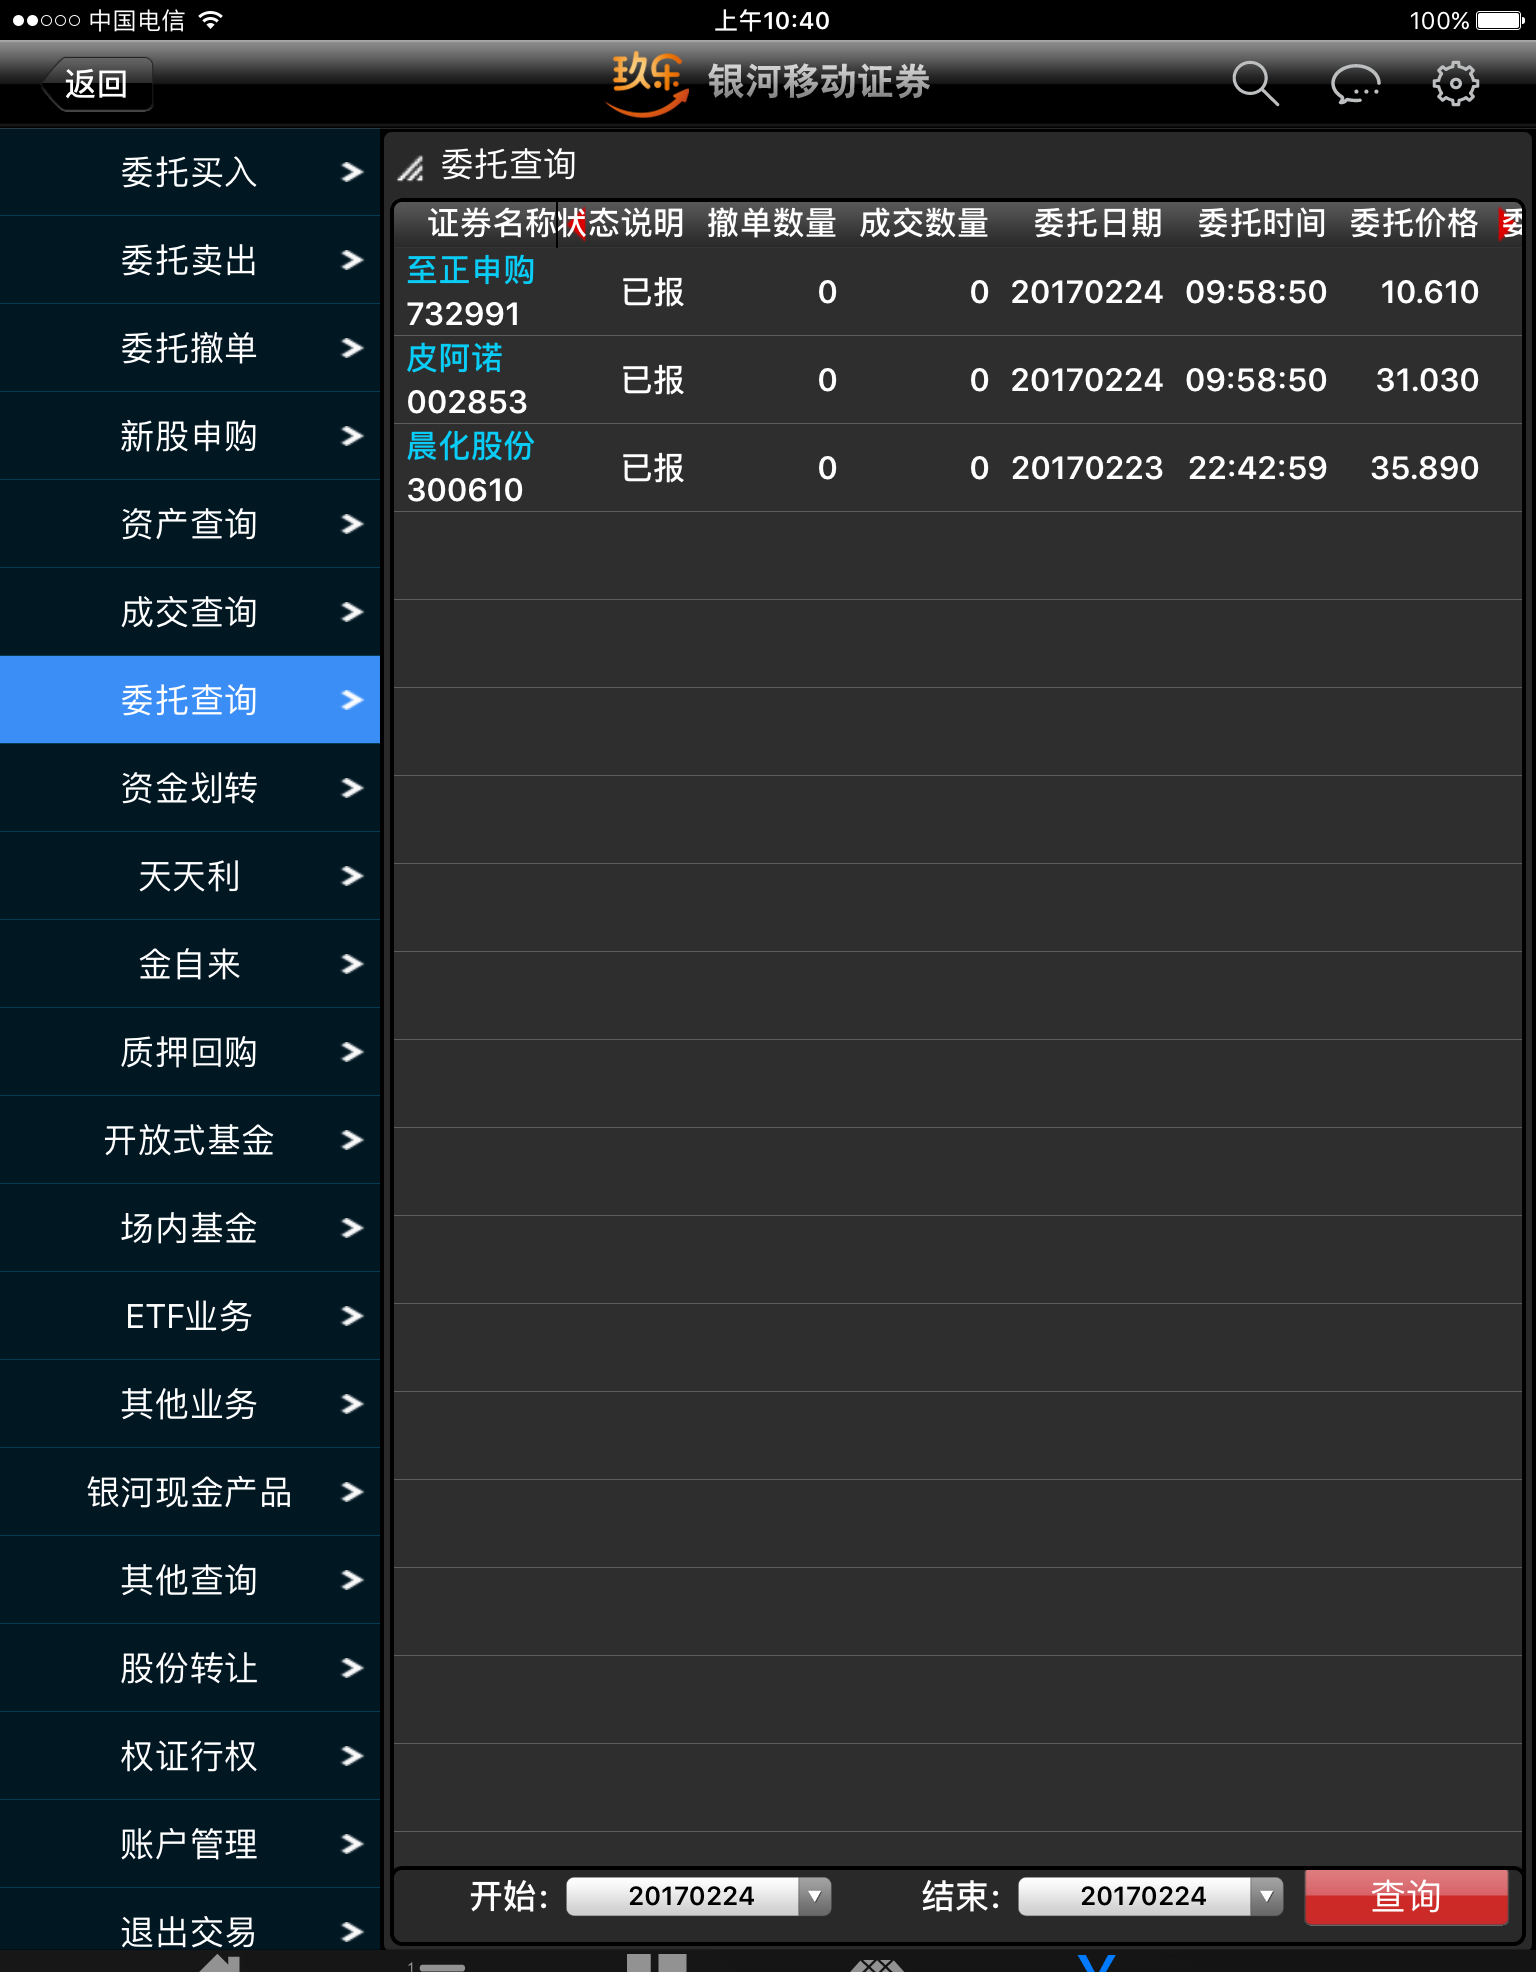Tap the 委托查询 panel title icon
Screen dimensions: 1536x1972
[411, 168]
